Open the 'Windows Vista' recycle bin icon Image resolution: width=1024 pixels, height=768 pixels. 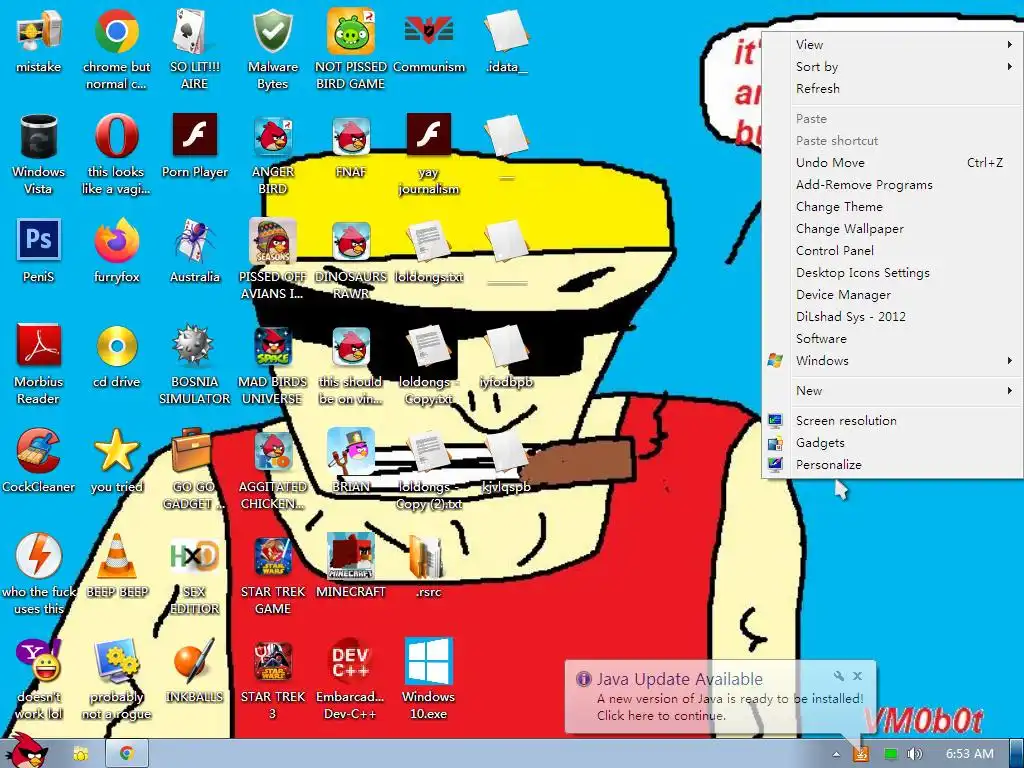coord(39,136)
